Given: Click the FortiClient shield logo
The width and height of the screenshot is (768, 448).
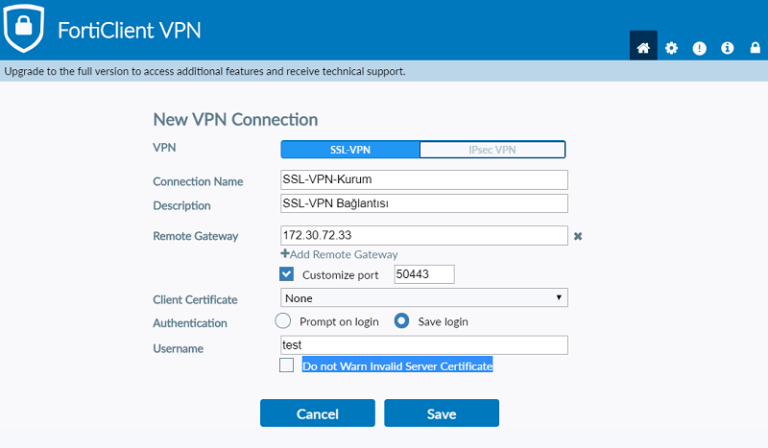Looking at the screenshot, I should coord(23,27).
